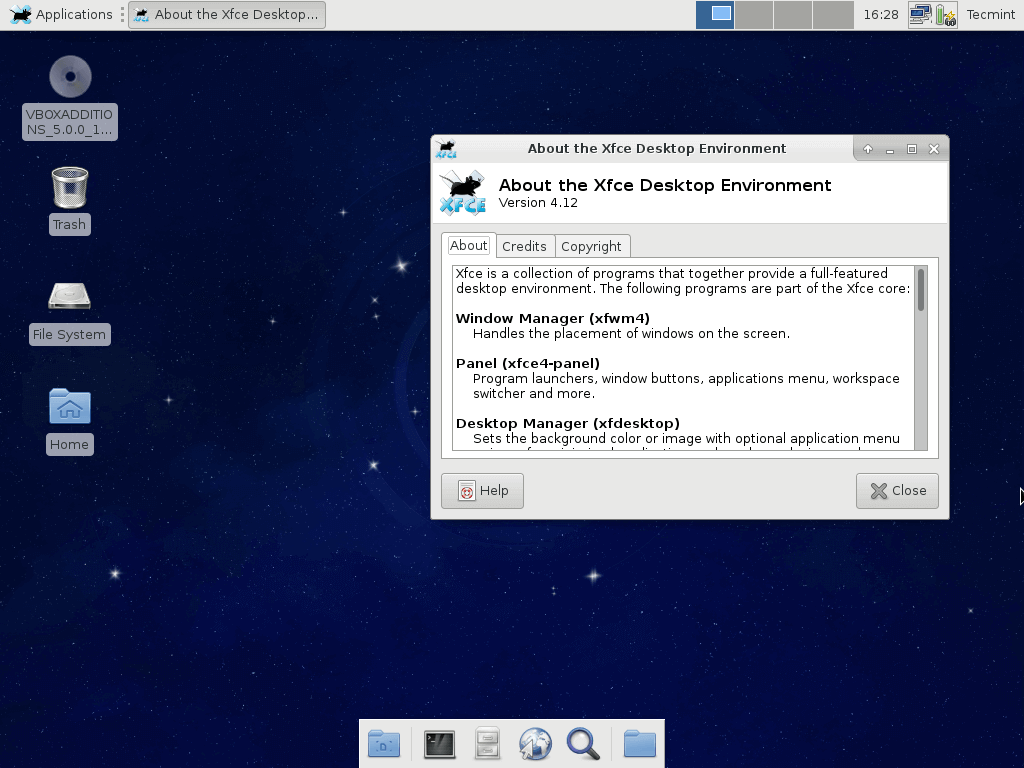1024x768 pixels.
Task: Select the second workspace in the pager
Action: (x=754, y=15)
